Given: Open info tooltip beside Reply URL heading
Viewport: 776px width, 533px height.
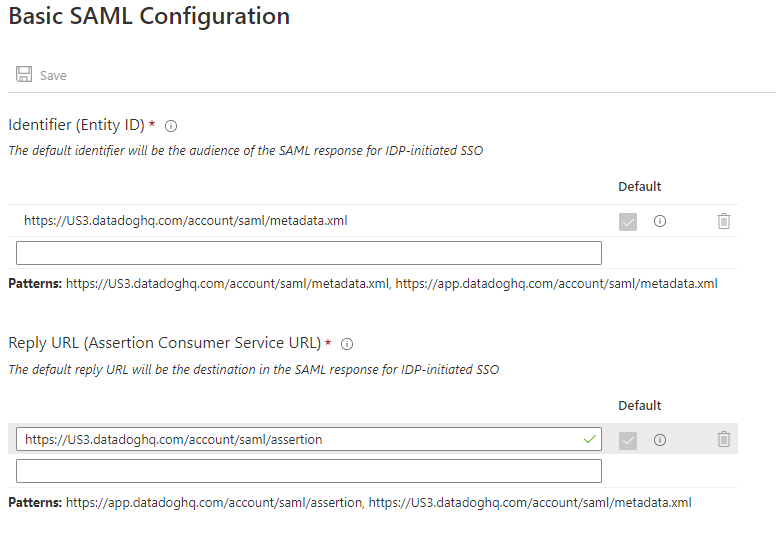Looking at the screenshot, I should 347,344.
